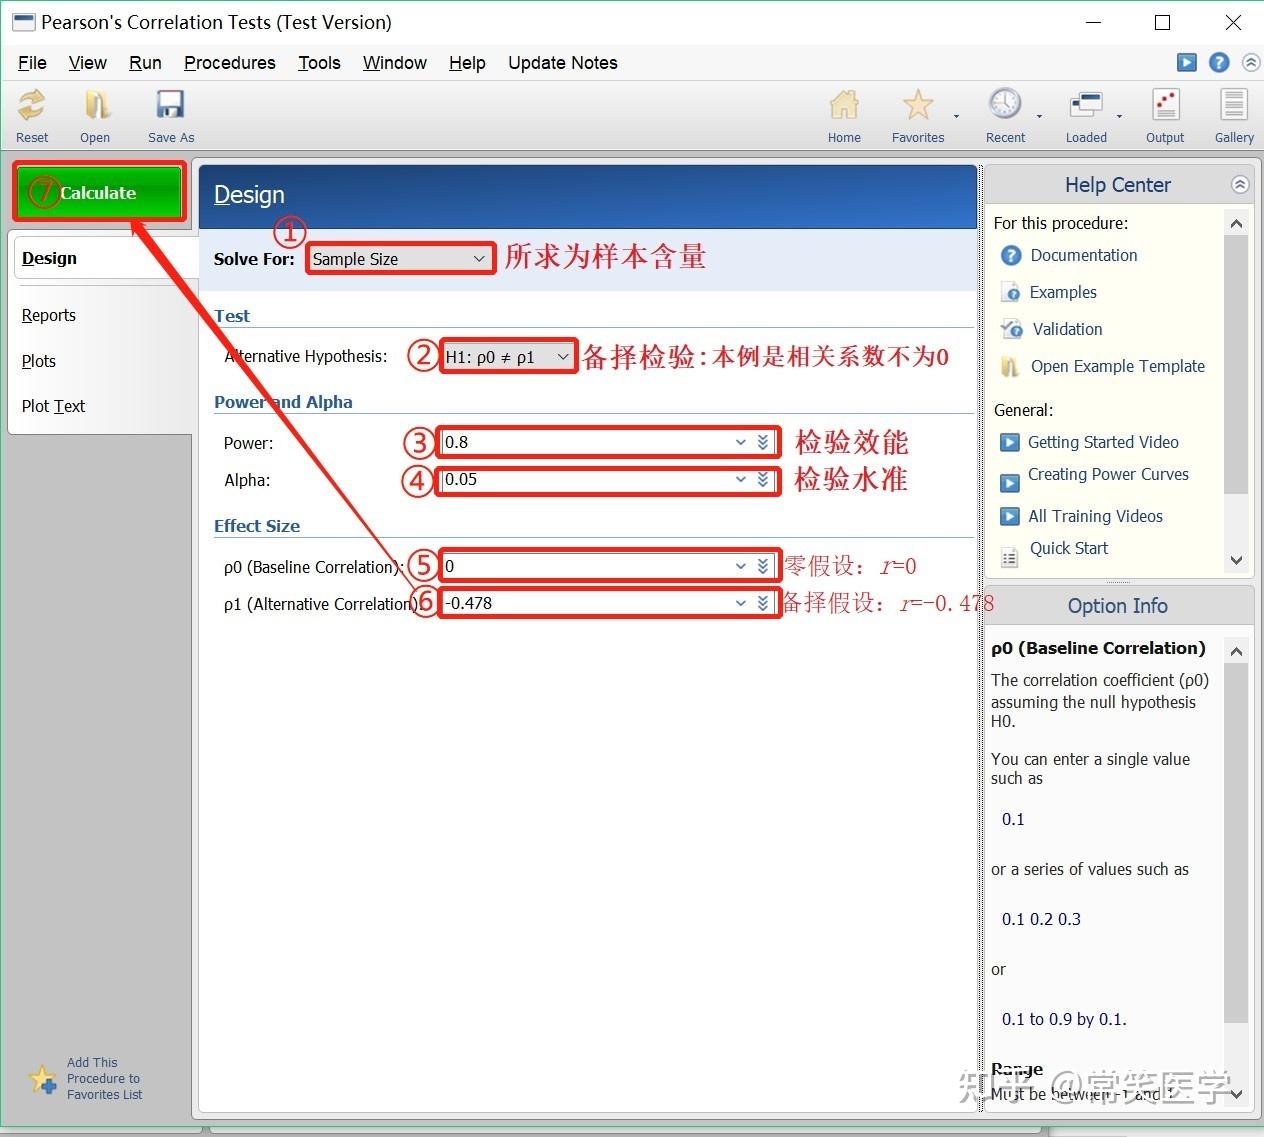Go to Home via house icon
The height and width of the screenshot is (1137, 1264).
point(844,105)
